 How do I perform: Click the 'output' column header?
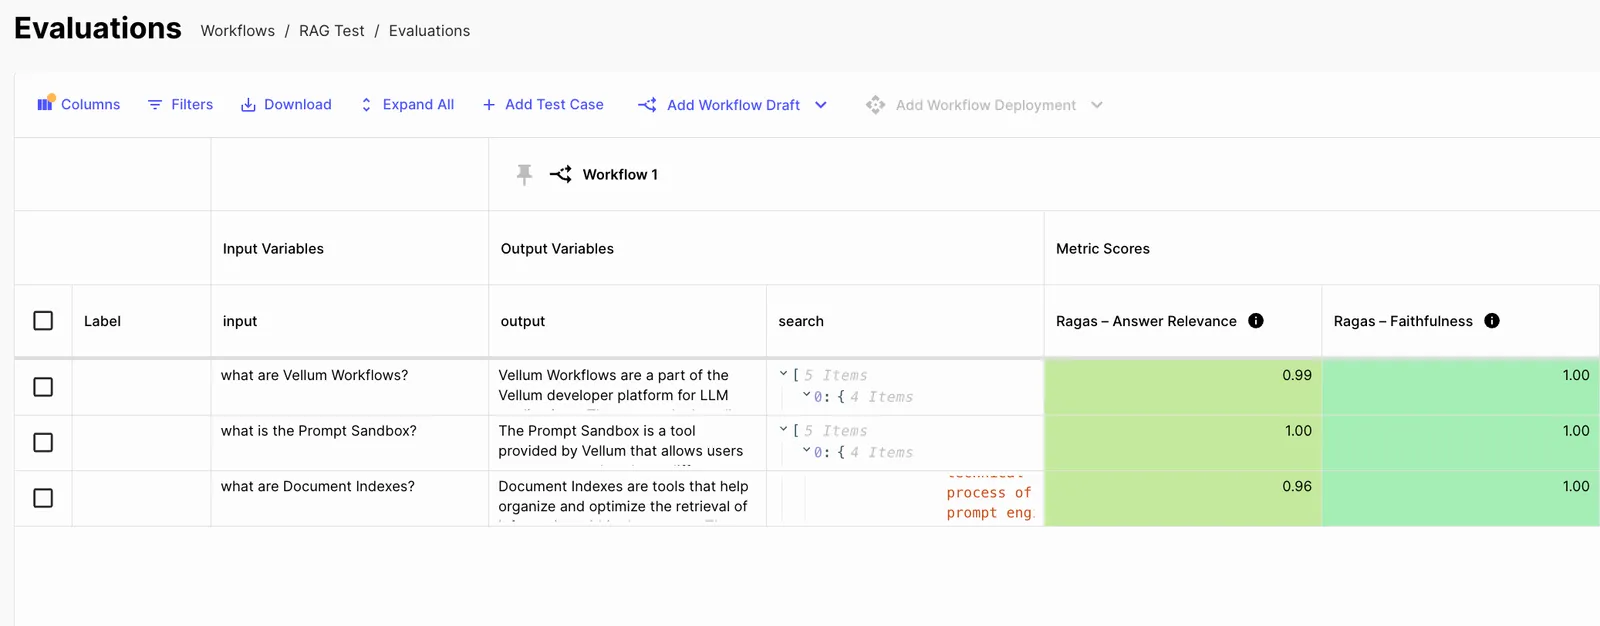pyautogui.click(x=627, y=321)
